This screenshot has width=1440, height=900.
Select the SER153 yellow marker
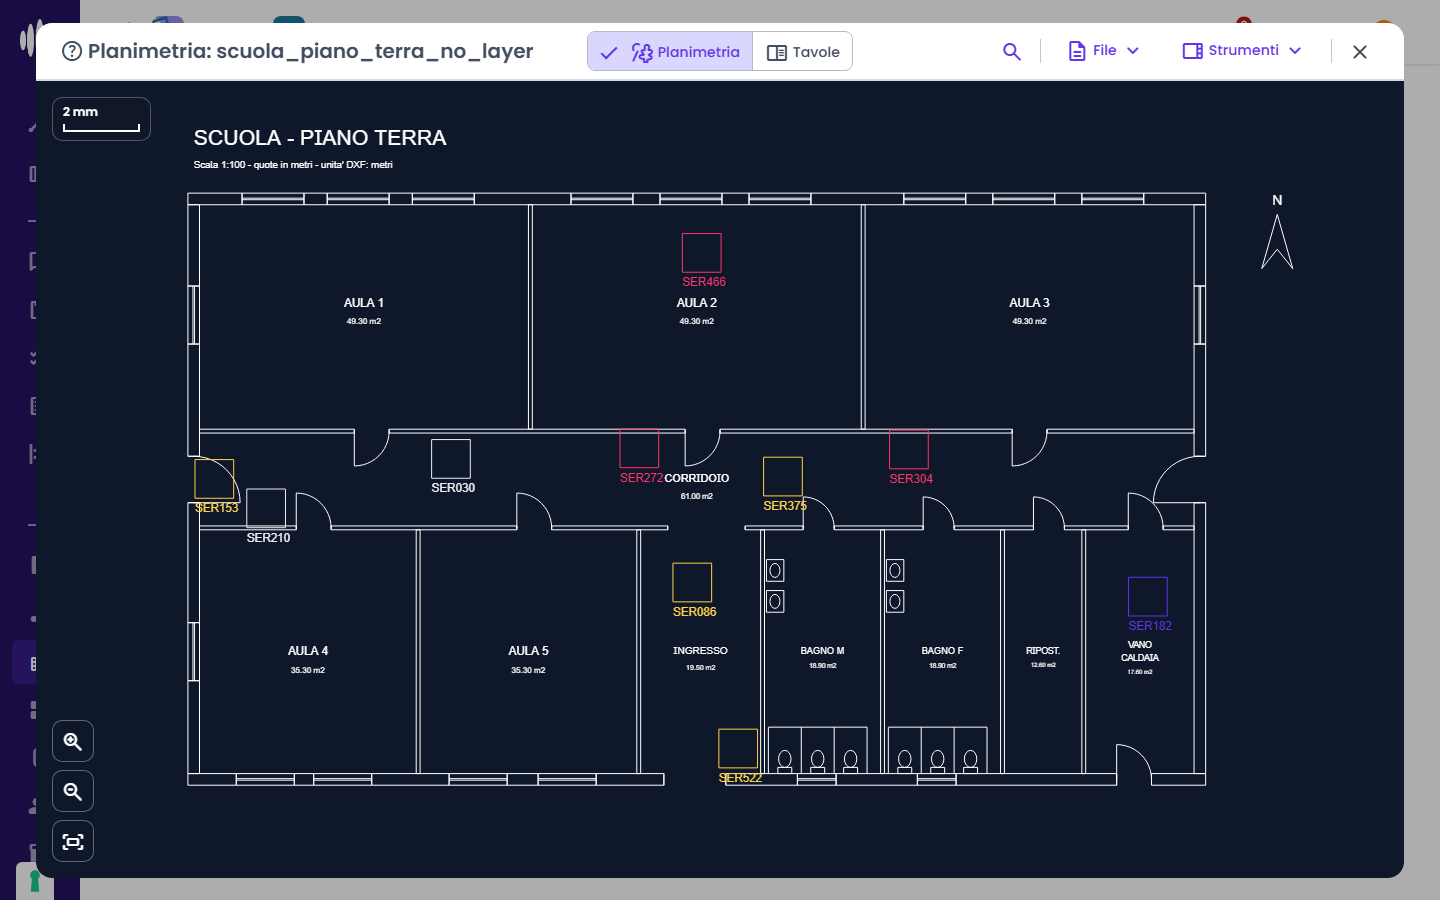click(x=214, y=479)
